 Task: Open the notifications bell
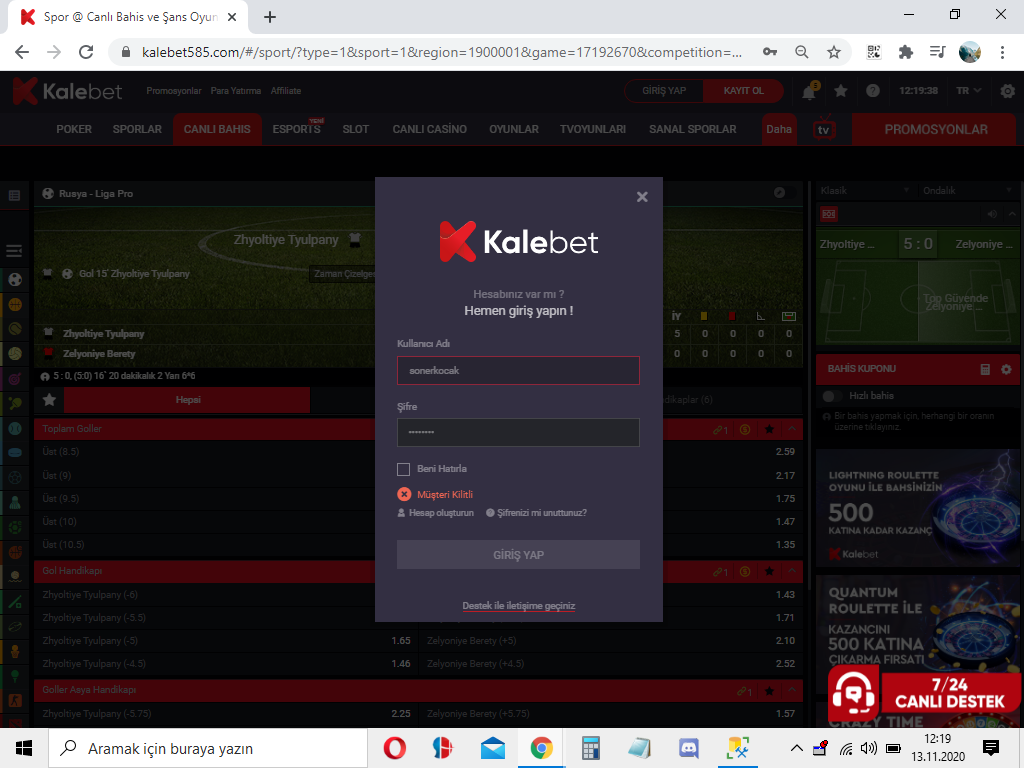[x=810, y=91]
